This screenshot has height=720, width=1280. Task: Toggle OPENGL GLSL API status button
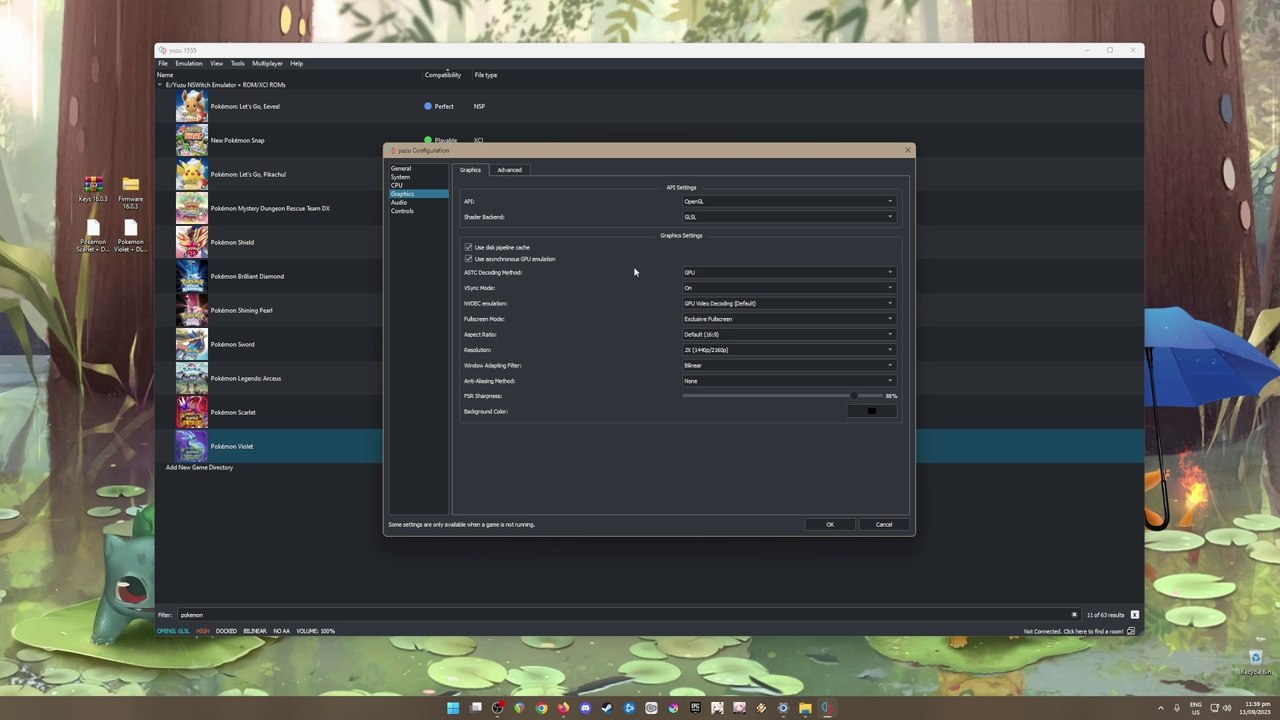click(x=173, y=631)
